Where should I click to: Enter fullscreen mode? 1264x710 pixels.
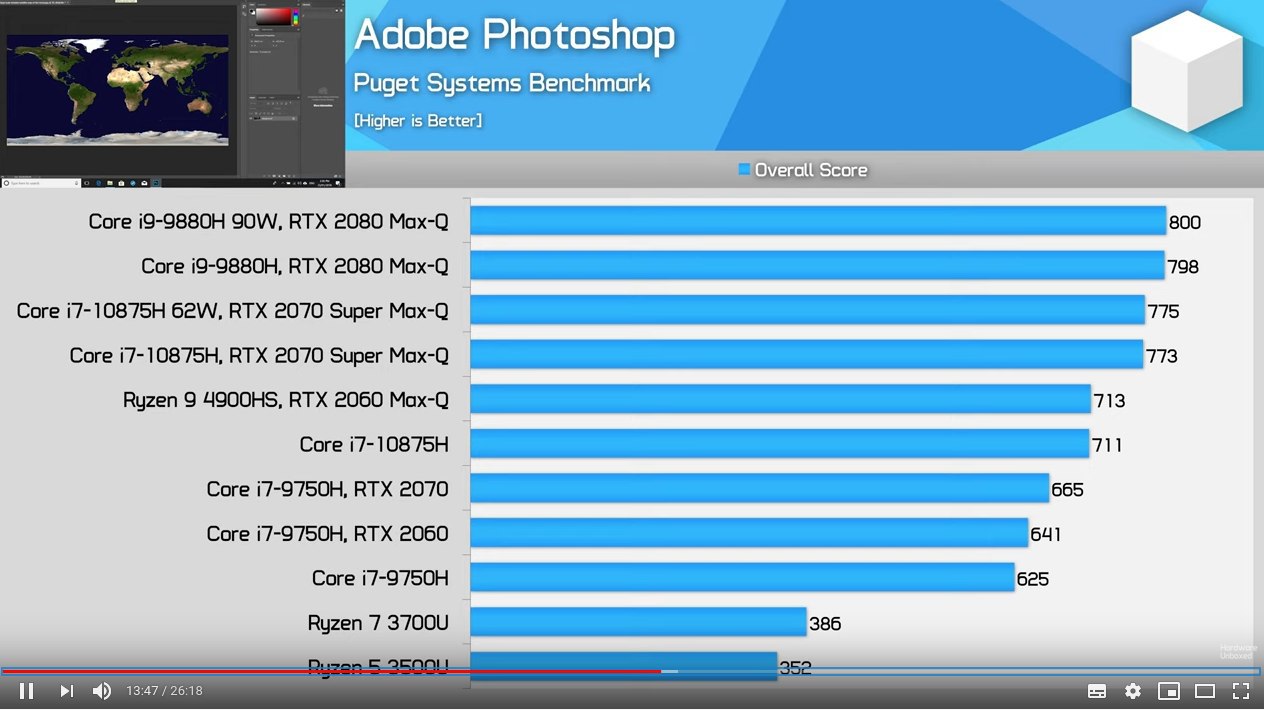pos(1241,691)
